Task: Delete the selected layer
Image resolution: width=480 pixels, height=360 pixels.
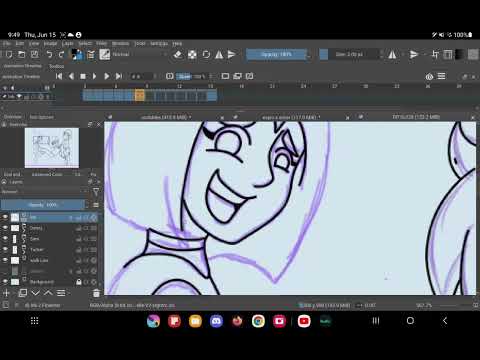Action: pyautogui.click(x=96, y=293)
